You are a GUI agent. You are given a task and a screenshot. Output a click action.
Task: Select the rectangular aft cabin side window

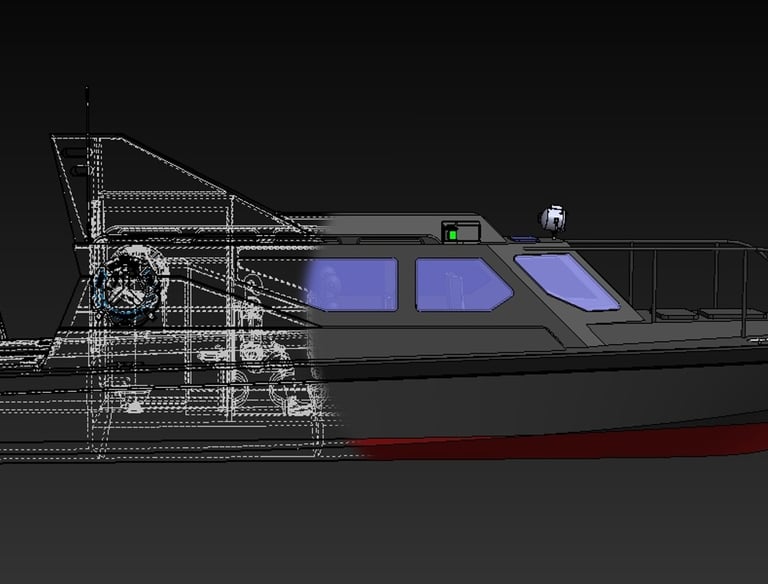(351, 285)
